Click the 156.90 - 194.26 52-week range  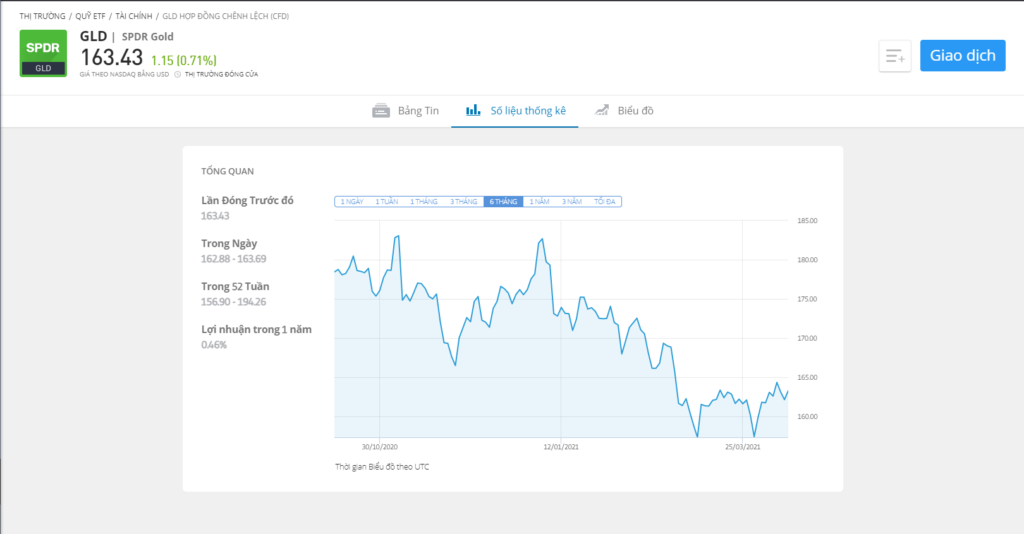pos(233,302)
